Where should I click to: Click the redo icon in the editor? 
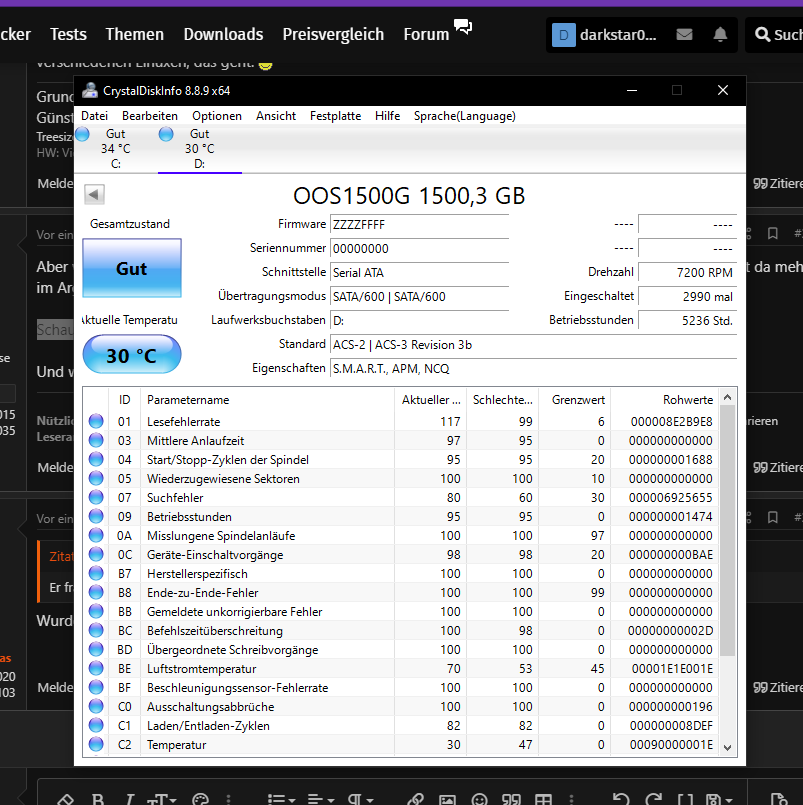[653, 799]
